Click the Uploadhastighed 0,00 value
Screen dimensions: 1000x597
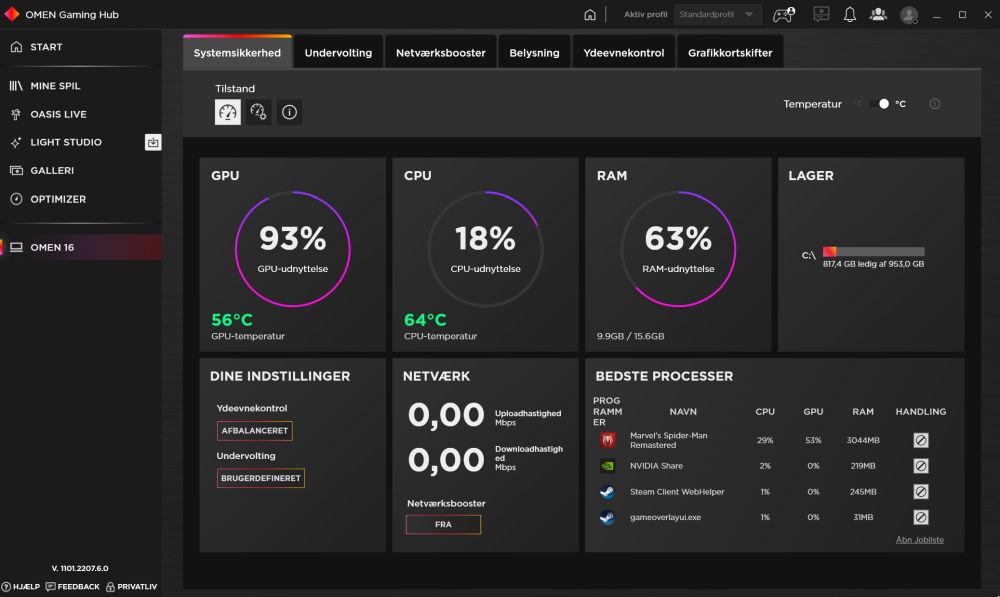[x=446, y=415]
